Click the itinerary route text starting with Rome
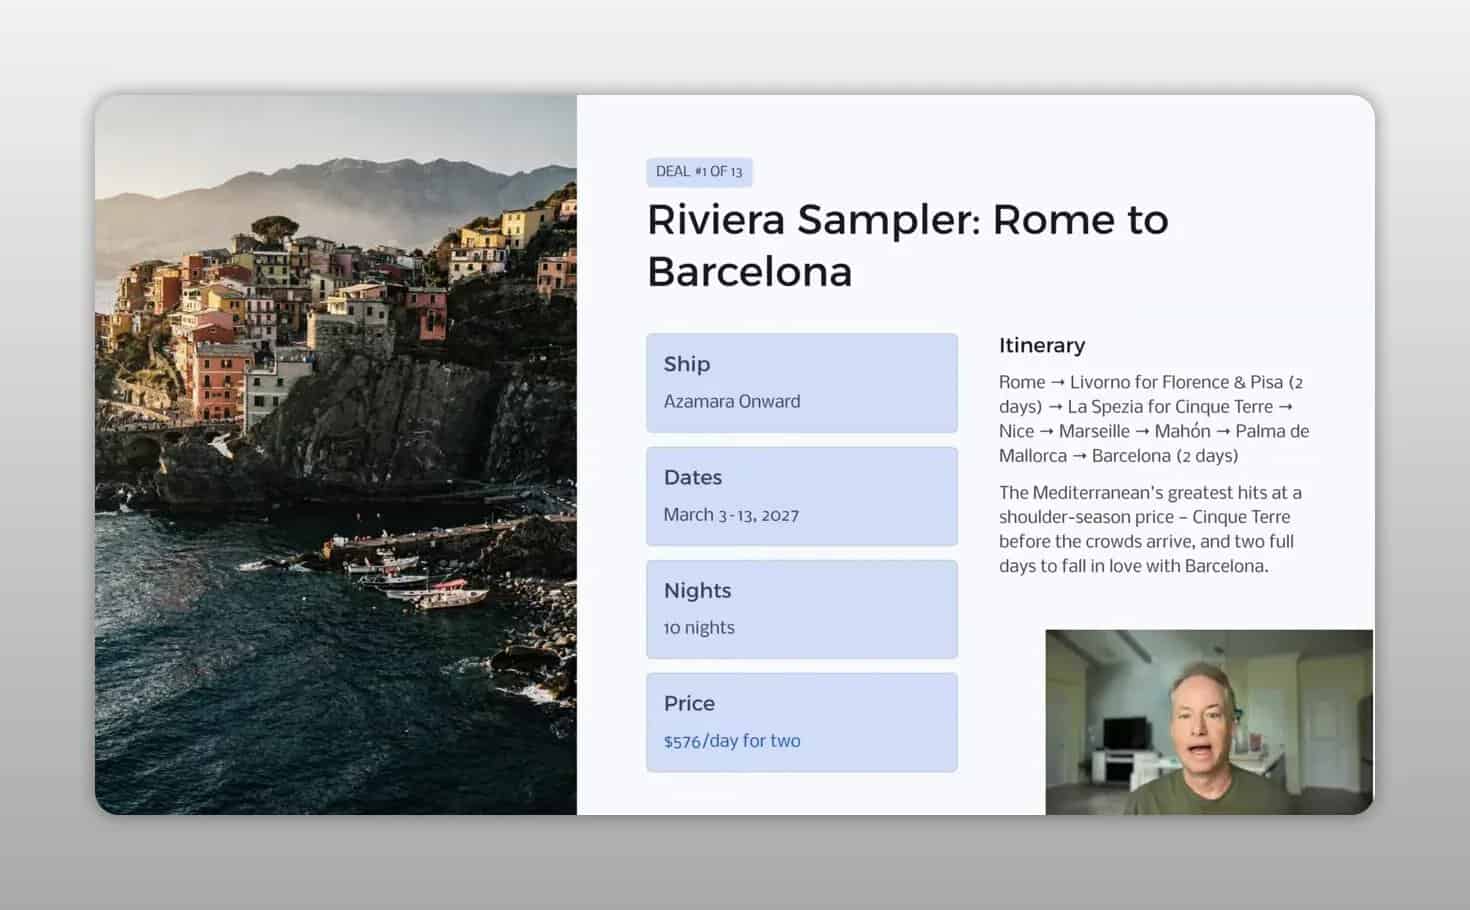 click(x=1154, y=419)
